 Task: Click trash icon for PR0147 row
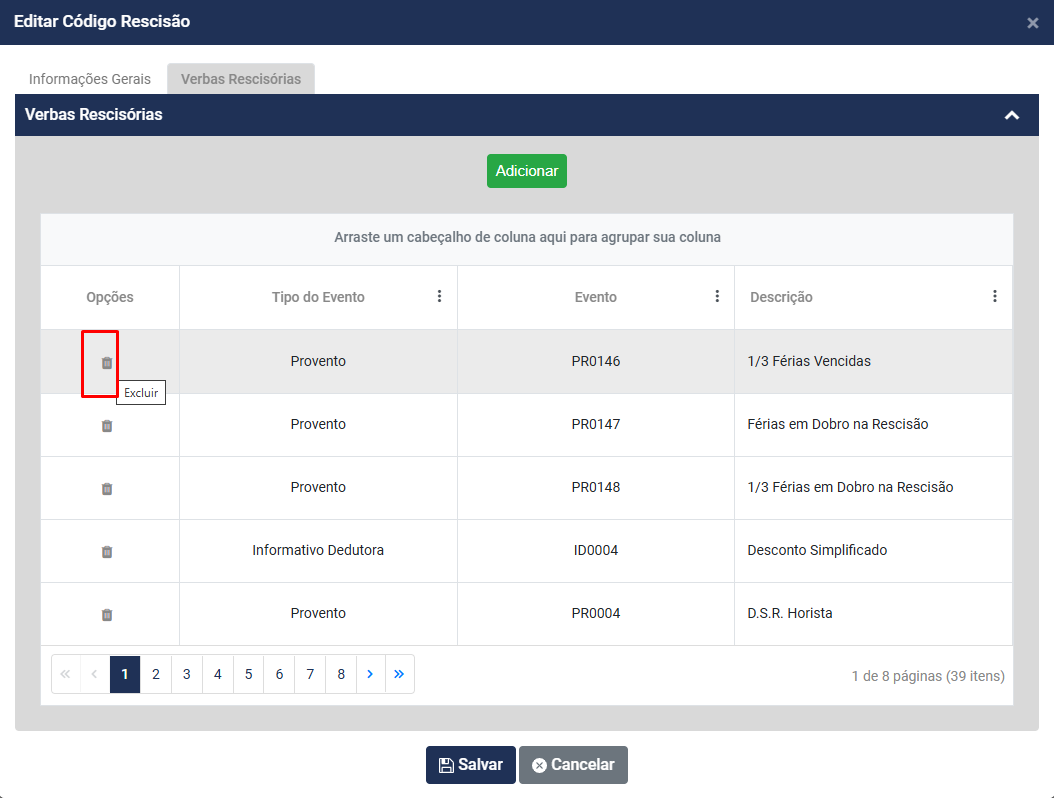[107, 426]
